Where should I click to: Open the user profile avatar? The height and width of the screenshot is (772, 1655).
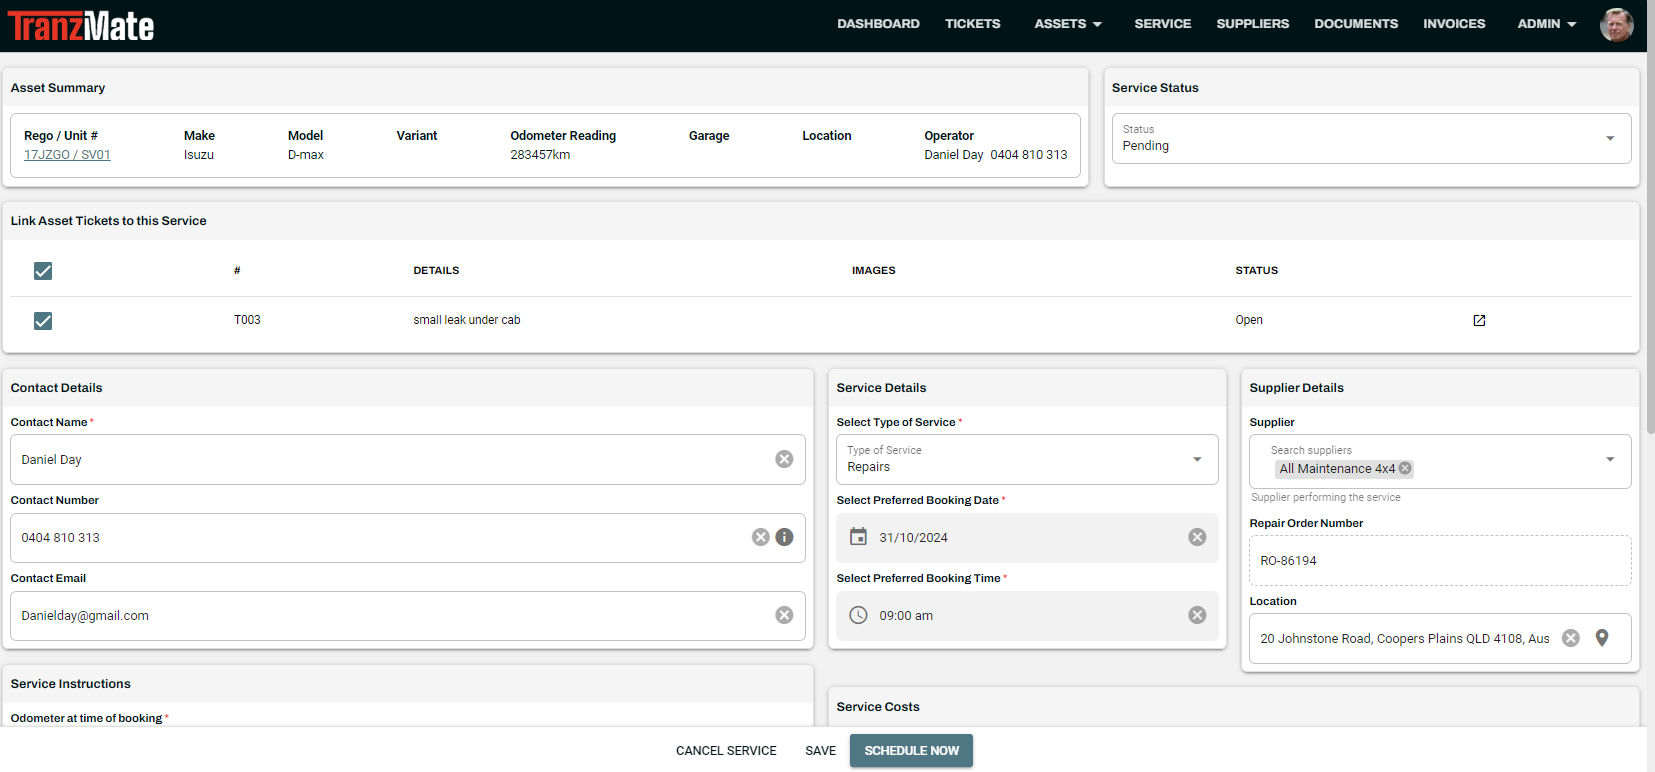(x=1616, y=24)
